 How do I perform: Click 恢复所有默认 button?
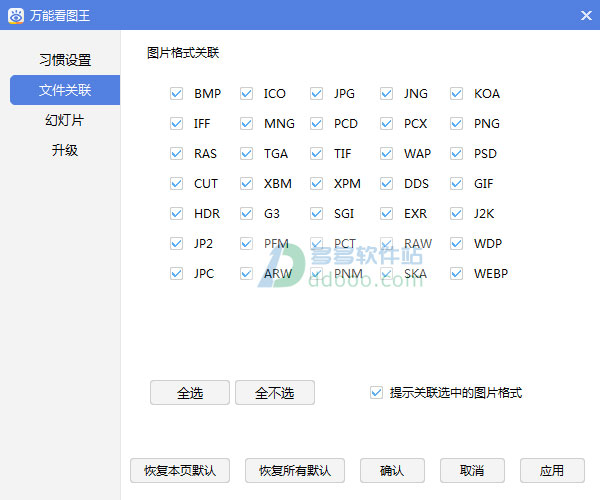tap(295, 471)
